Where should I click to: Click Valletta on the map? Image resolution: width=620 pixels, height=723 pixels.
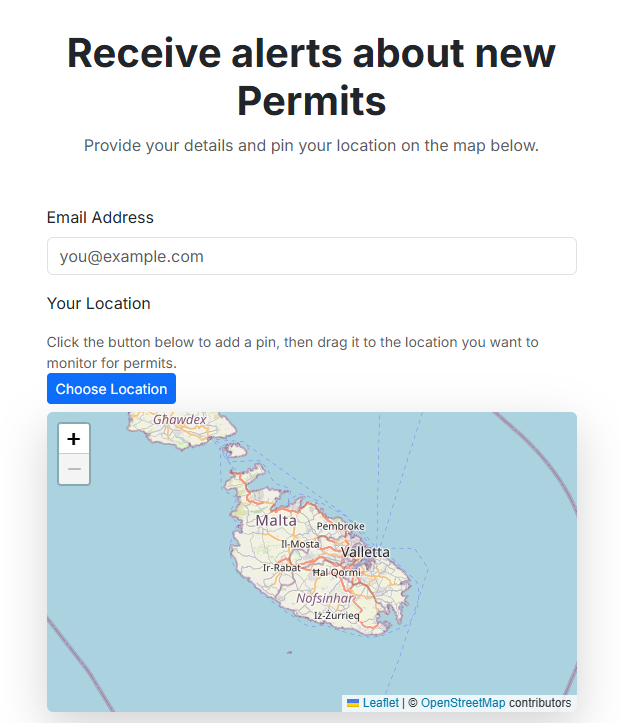pyautogui.click(x=365, y=552)
